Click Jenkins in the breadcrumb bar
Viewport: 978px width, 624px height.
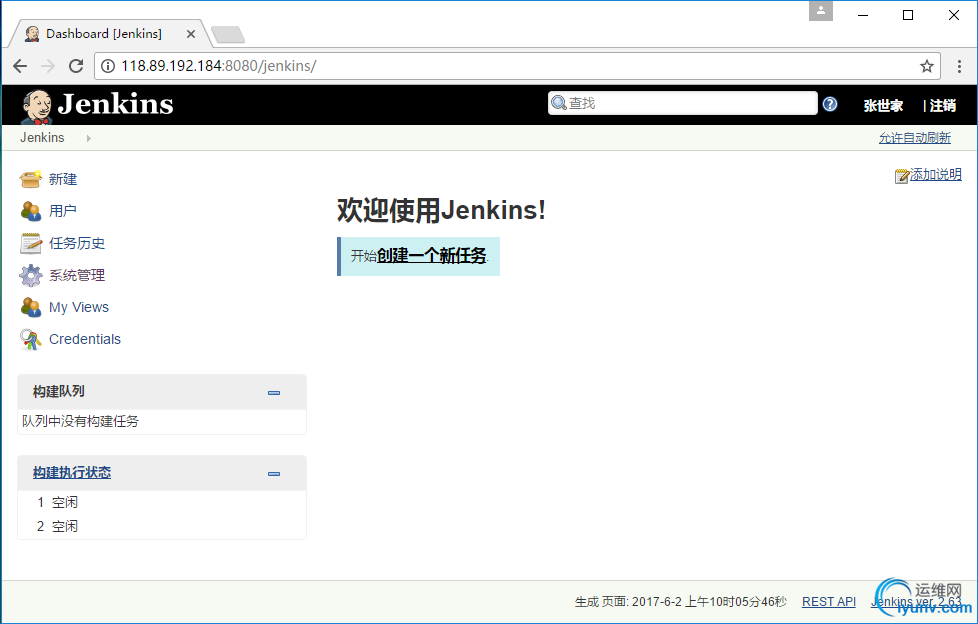(41, 137)
